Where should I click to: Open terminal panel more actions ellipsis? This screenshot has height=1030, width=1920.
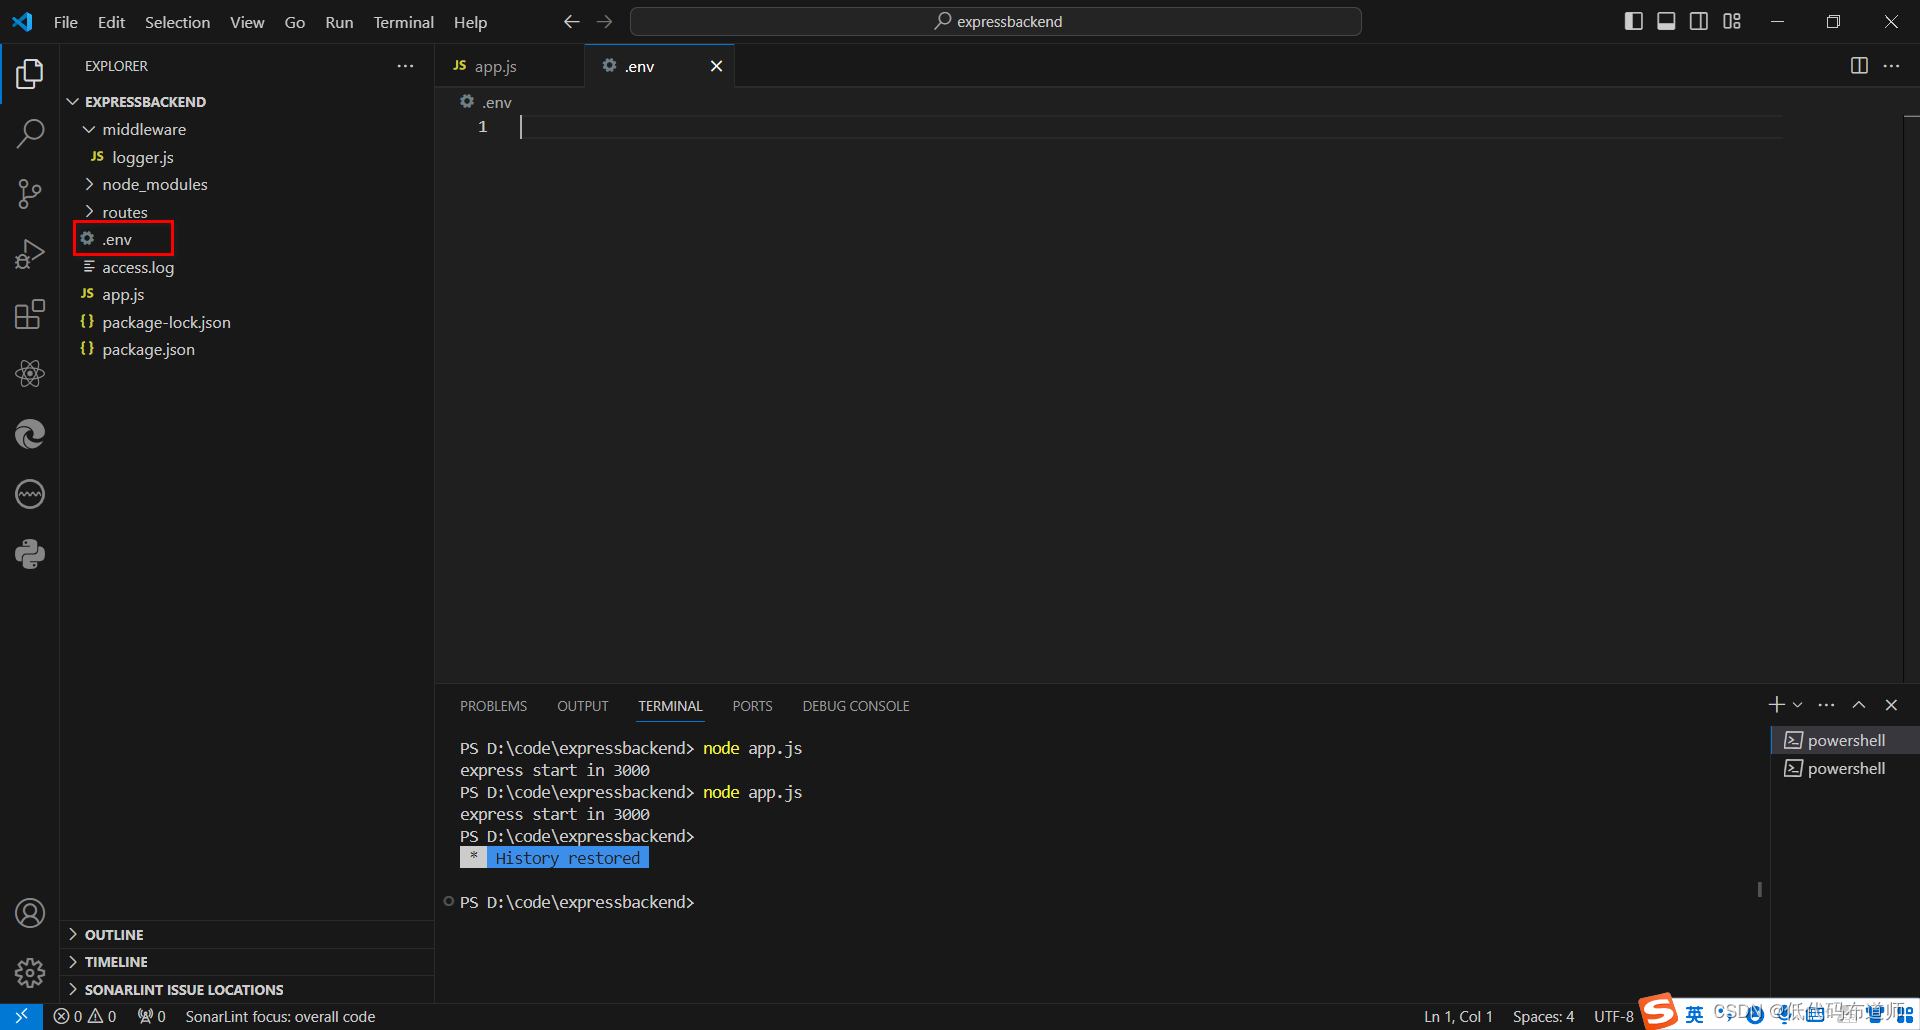(x=1826, y=705)
